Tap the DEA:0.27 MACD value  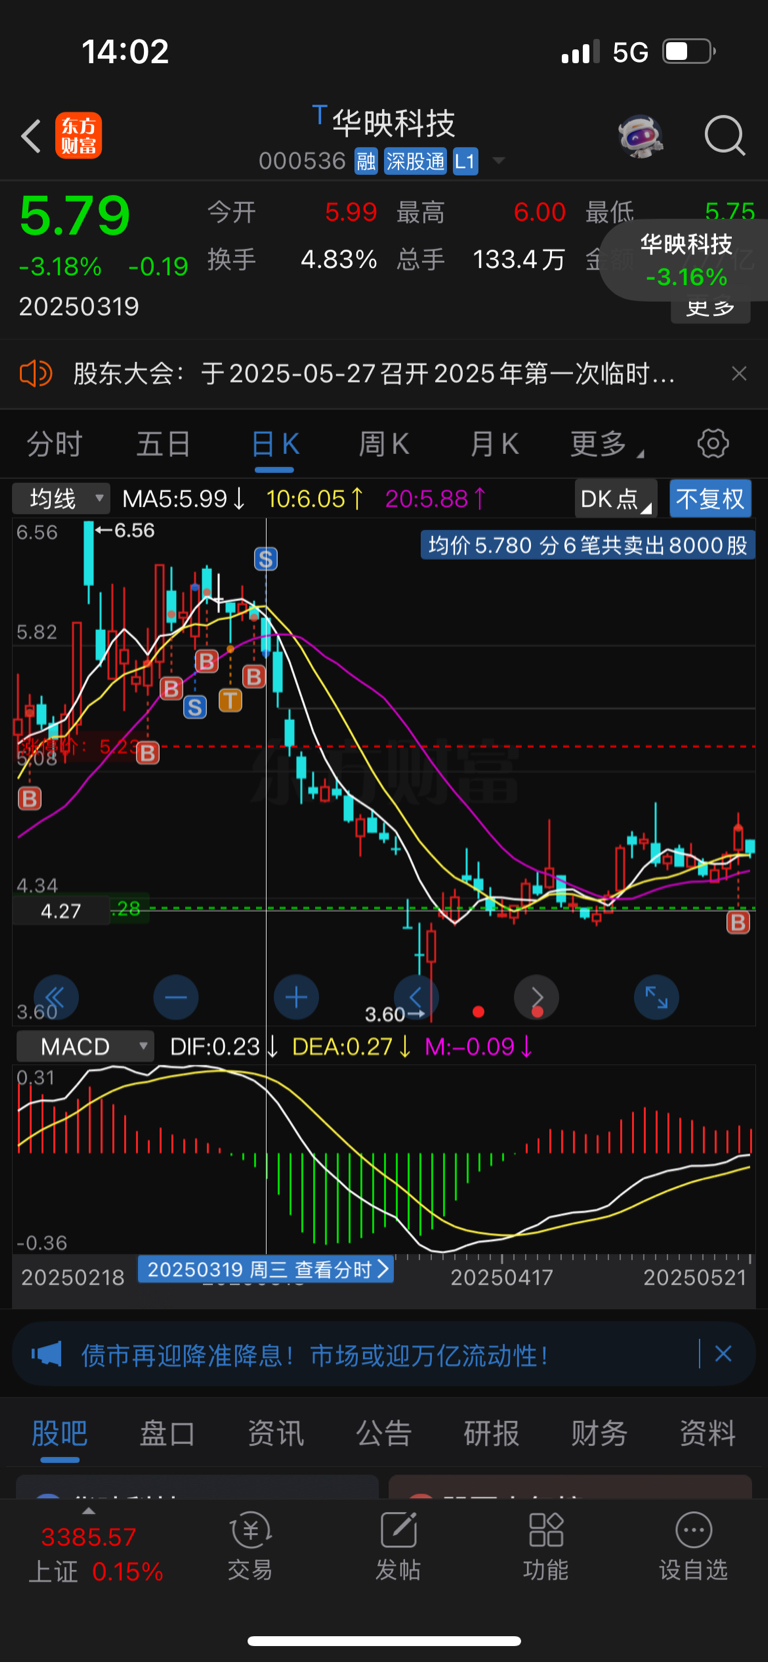point(351,1047)
